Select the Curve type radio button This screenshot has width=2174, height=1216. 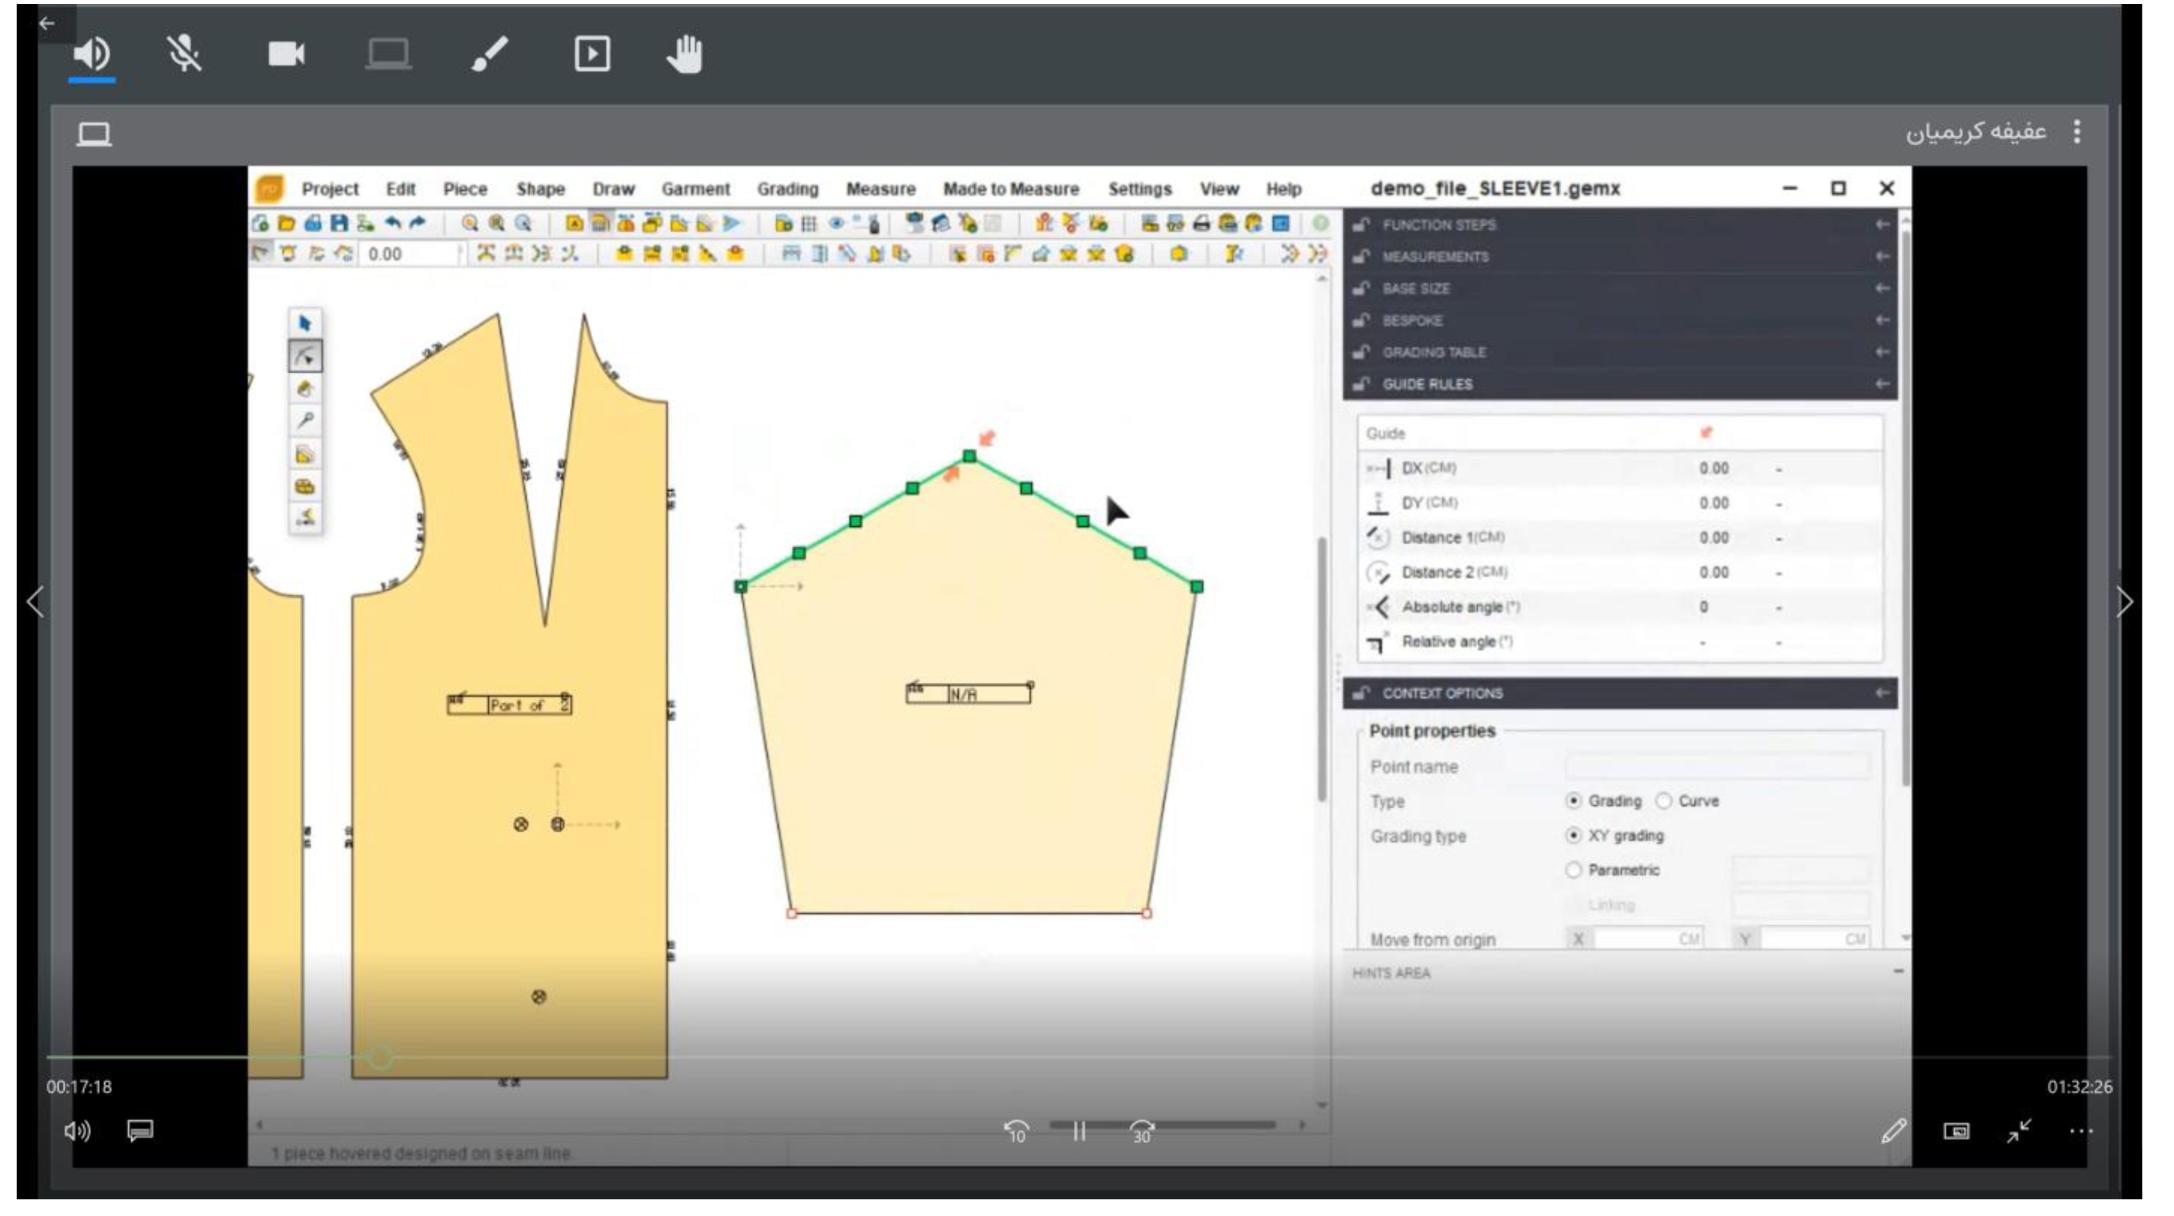click(1664, 801)
